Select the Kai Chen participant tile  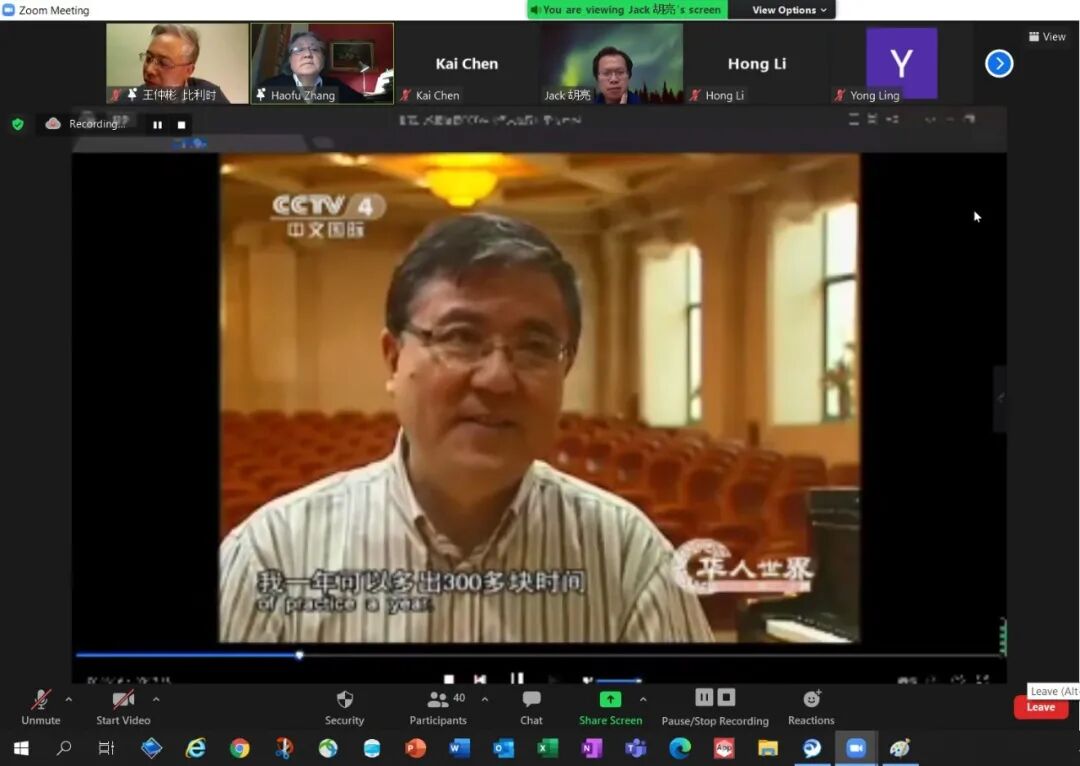point(466,63)
